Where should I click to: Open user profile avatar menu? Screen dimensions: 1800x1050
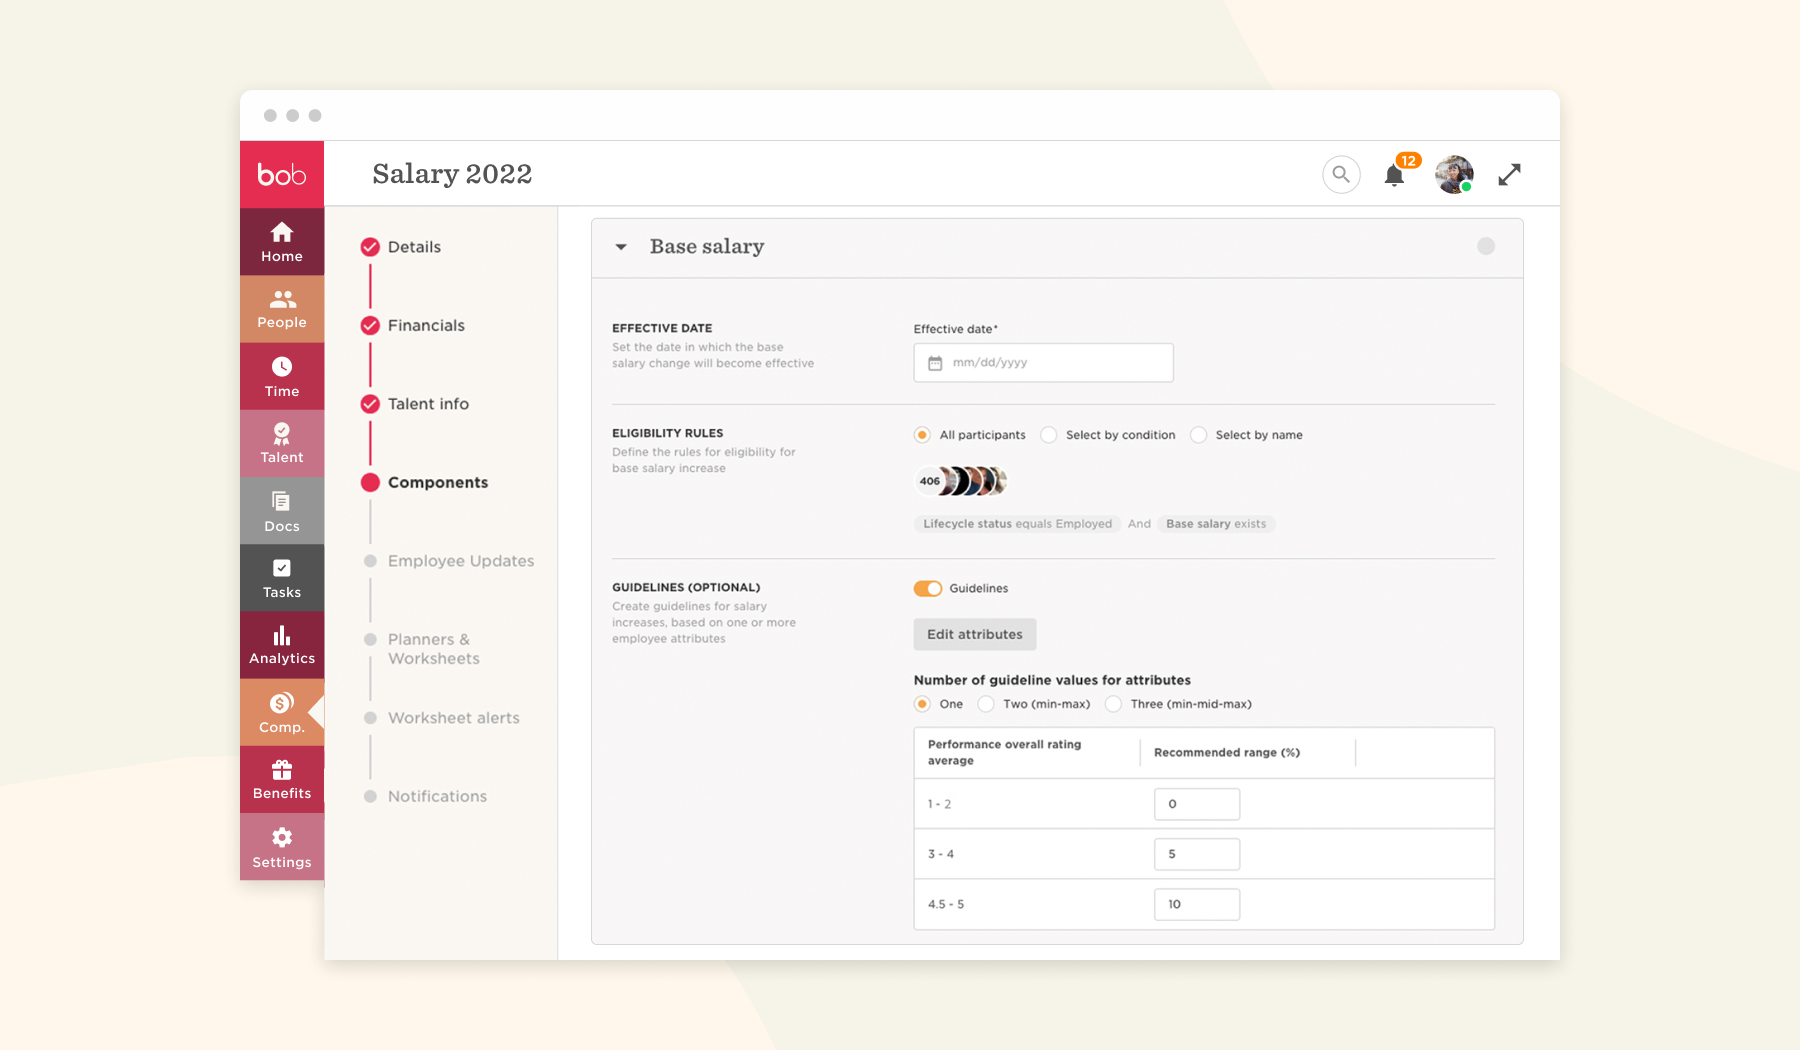coord(1454,174)
